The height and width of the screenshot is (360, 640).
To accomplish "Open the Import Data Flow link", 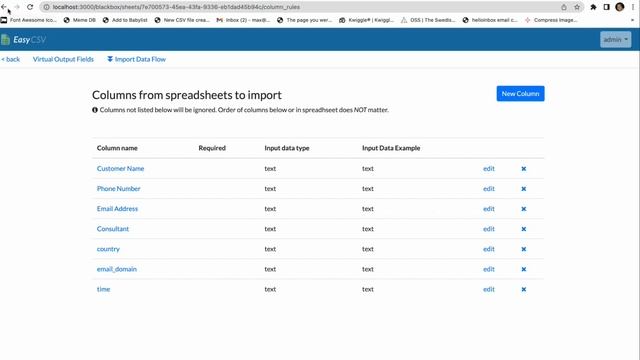I will click(136, 59).
